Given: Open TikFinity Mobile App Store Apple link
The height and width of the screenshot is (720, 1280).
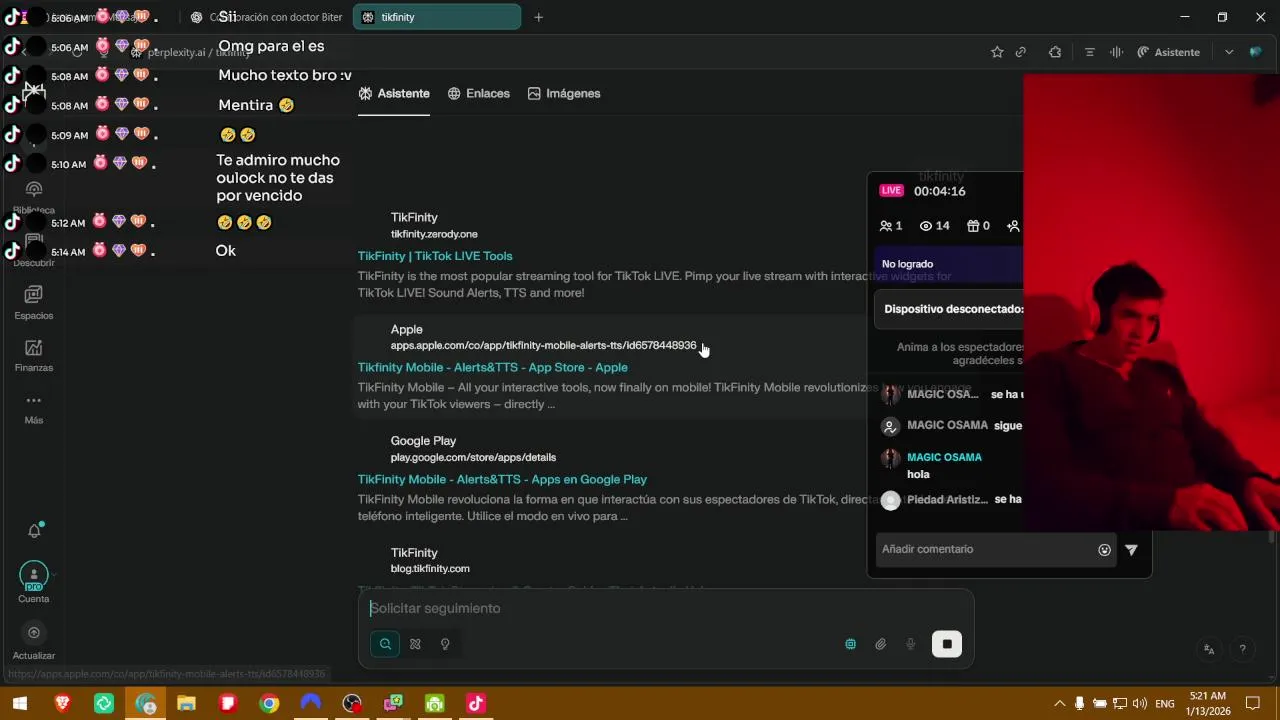Looking at the screenshot, I should tap(493, 367).
